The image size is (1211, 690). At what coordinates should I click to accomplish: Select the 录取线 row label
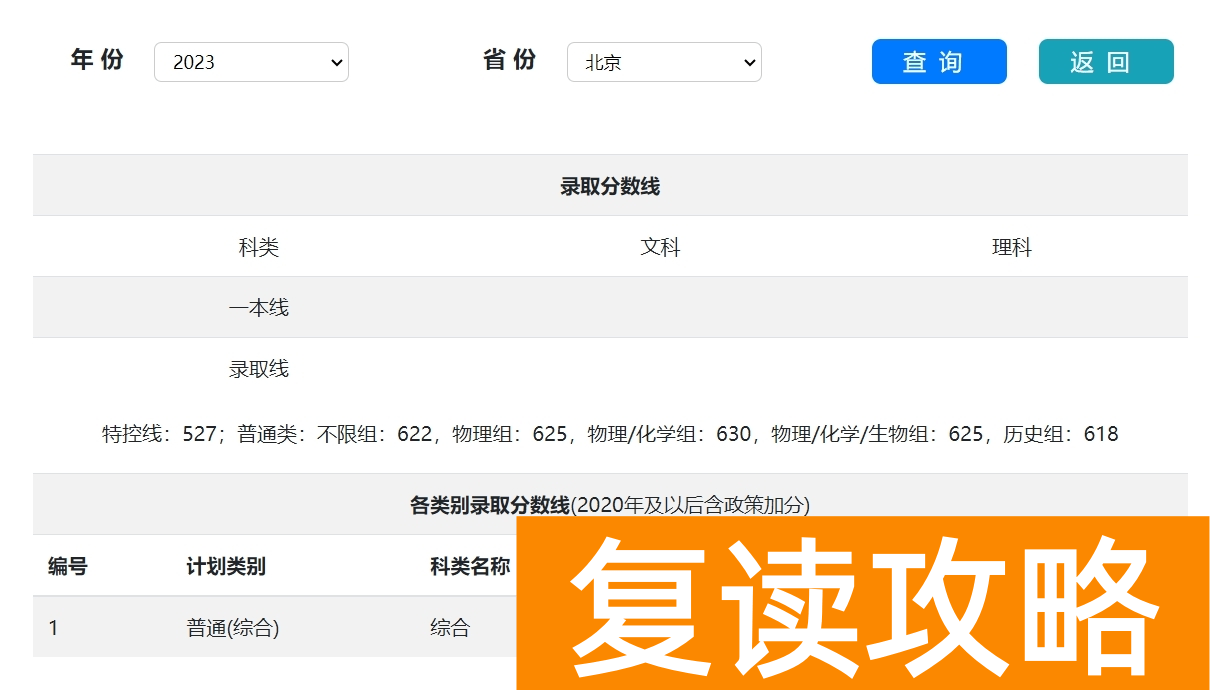coord(258,368)
